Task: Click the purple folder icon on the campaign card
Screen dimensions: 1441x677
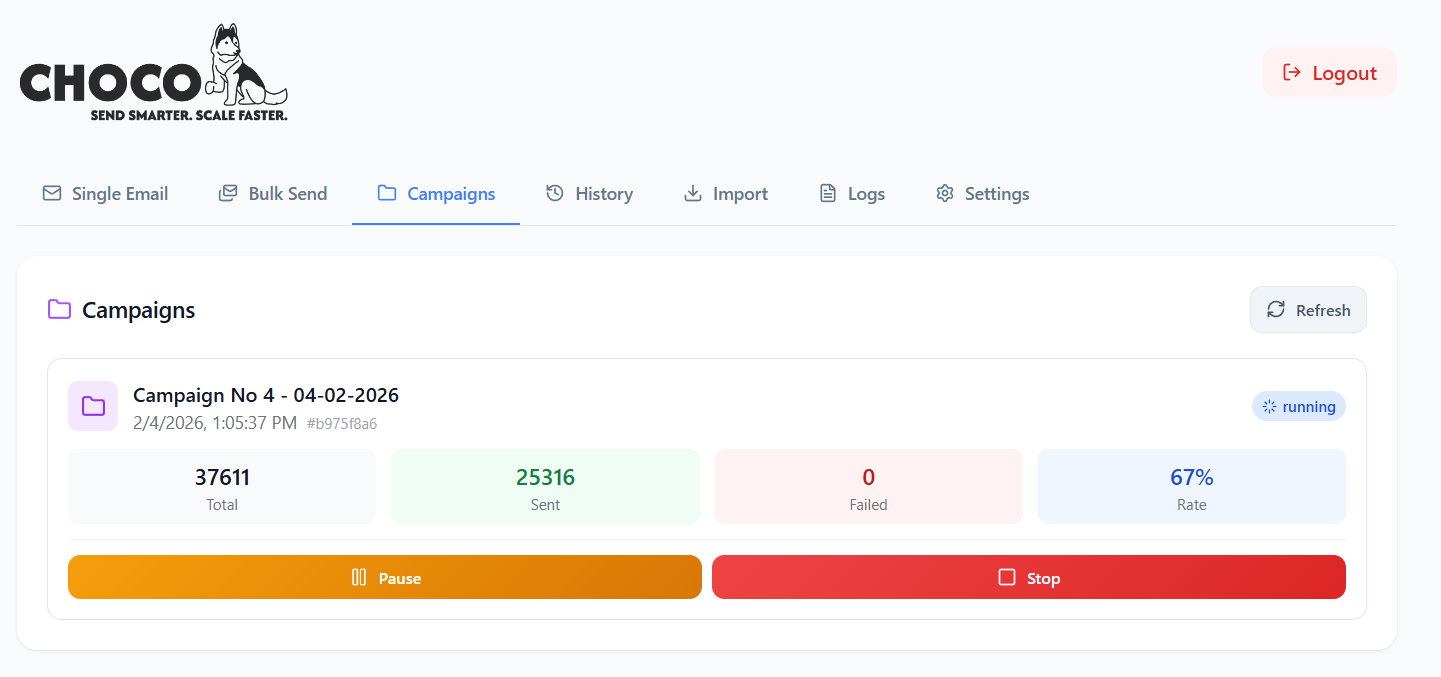Action: [x=93, y=406]
